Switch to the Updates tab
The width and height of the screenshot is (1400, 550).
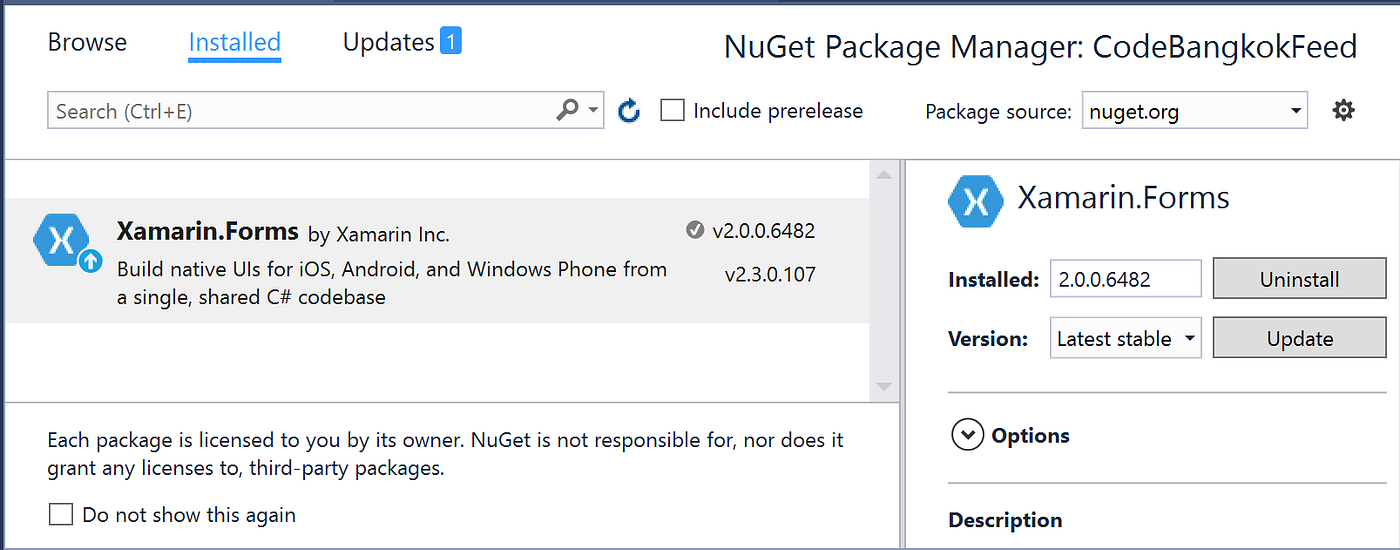[x=388, y=42]
